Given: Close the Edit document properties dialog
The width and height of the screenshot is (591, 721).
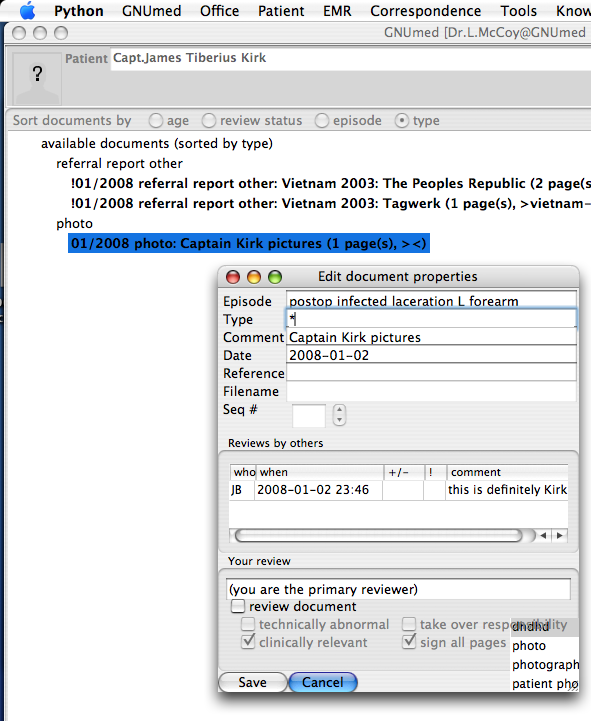Looking at the screenshot, I should [233, 277].
